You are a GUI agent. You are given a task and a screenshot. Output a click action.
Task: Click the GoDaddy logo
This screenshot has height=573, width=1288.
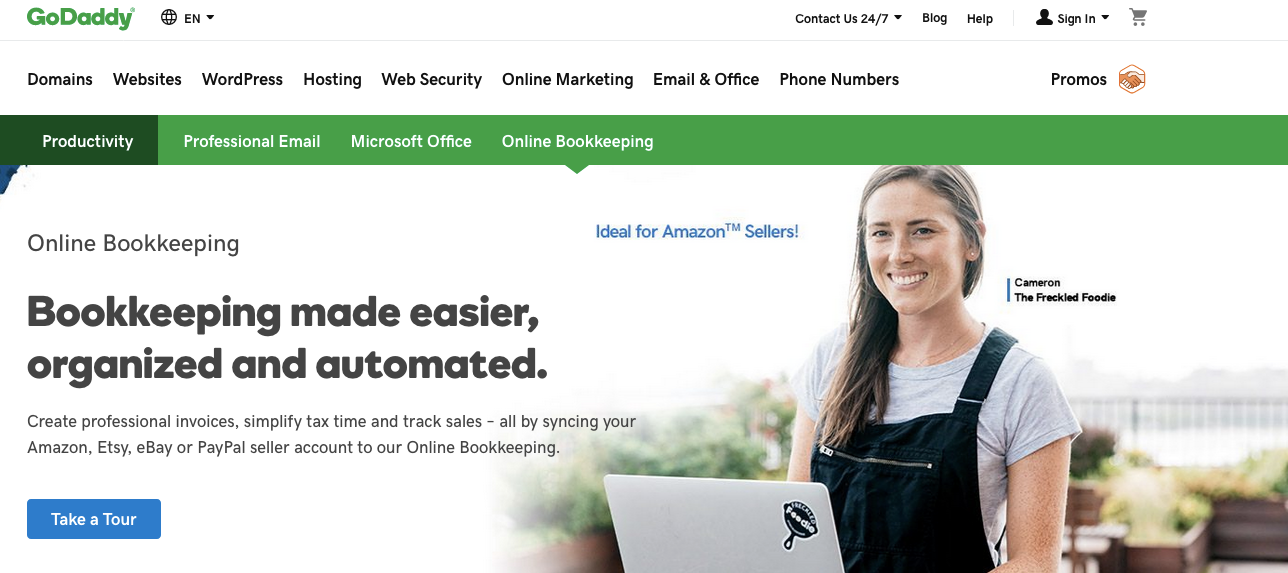(x=81, y=18)
